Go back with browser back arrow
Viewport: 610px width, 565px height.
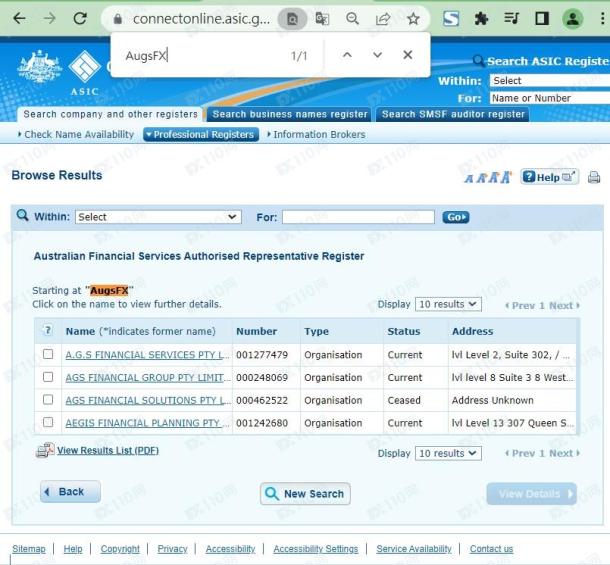[x=19, y=18]
